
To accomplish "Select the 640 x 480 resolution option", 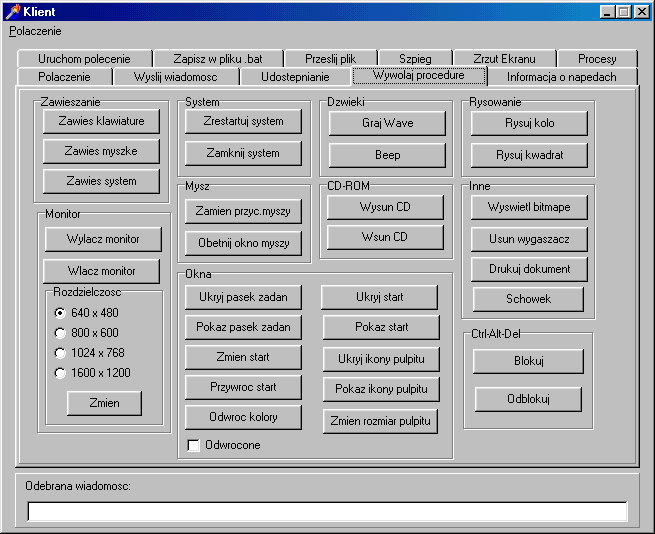I will pos(61,313).
